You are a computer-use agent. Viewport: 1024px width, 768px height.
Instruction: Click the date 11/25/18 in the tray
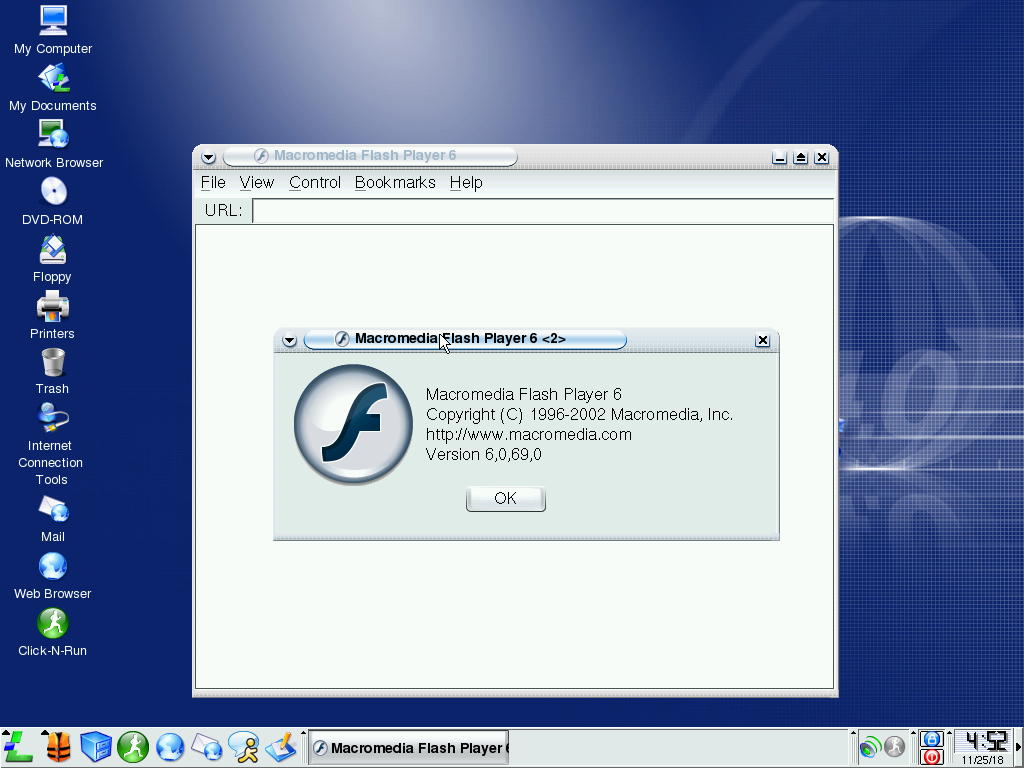tap(983, 760)
